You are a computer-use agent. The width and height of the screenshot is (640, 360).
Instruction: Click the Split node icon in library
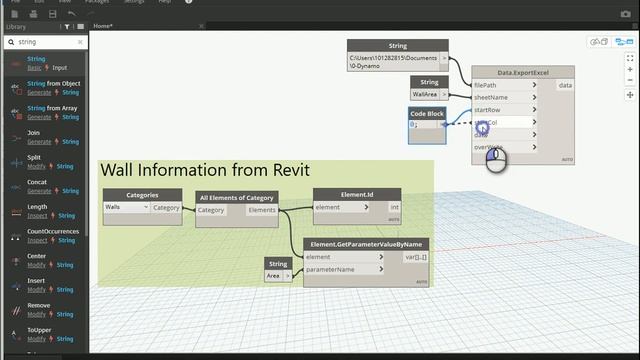pos(16,162)
